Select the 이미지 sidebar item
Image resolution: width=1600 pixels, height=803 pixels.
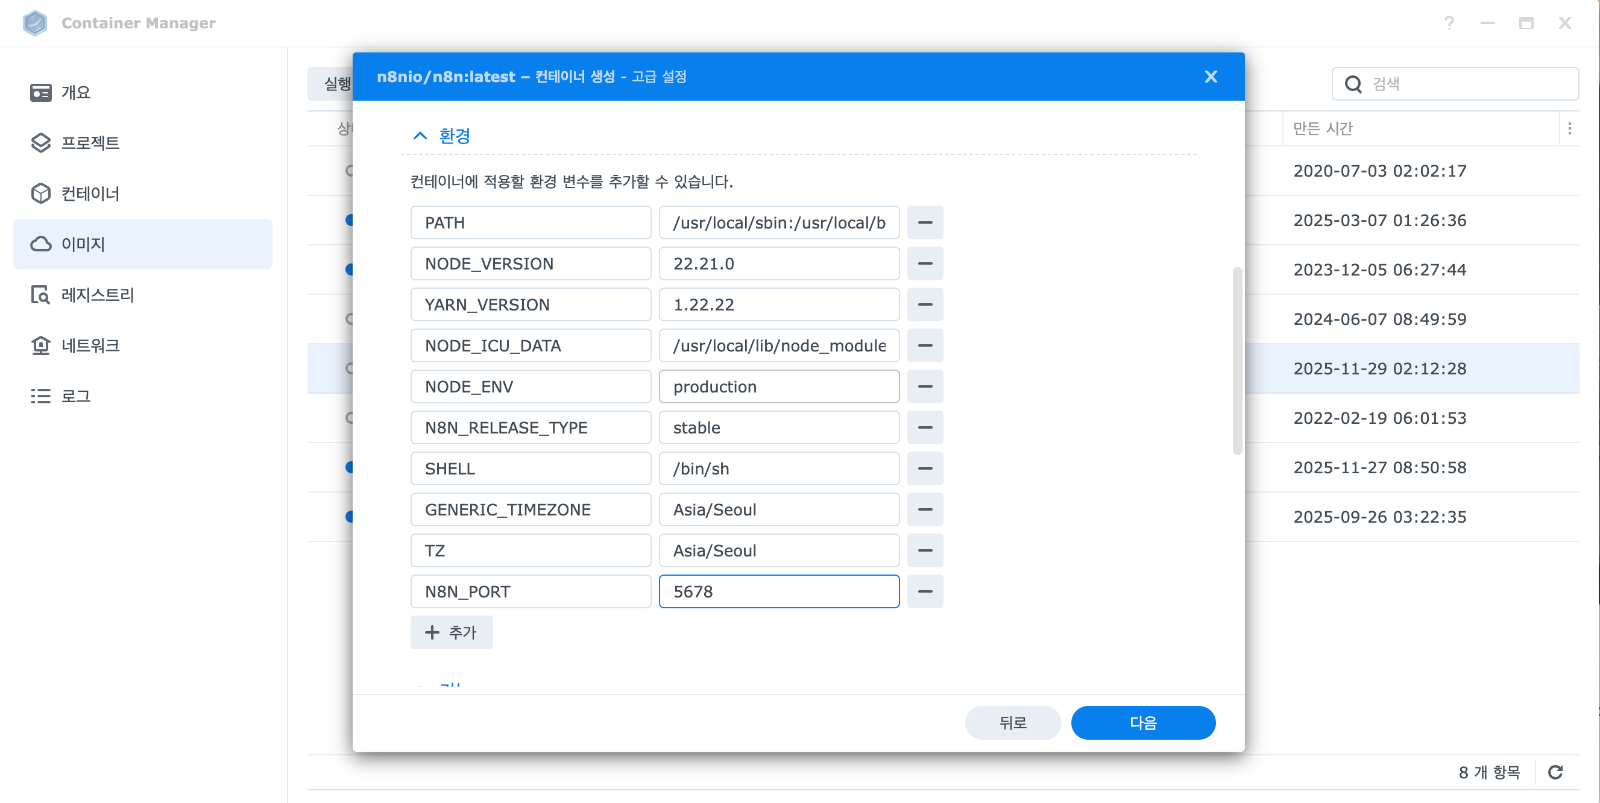pyautogui.click(x=142, y=244)
